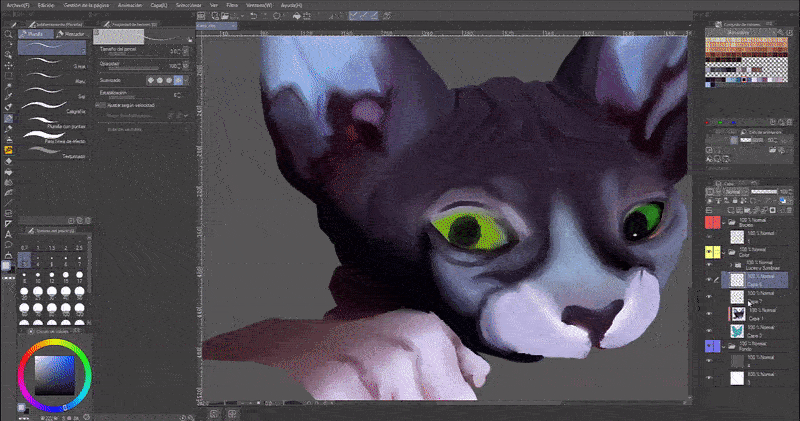Open the Edición menu
Image resolution: width=800 pixels, height=421 pixels.
click(x=46, y=5)
